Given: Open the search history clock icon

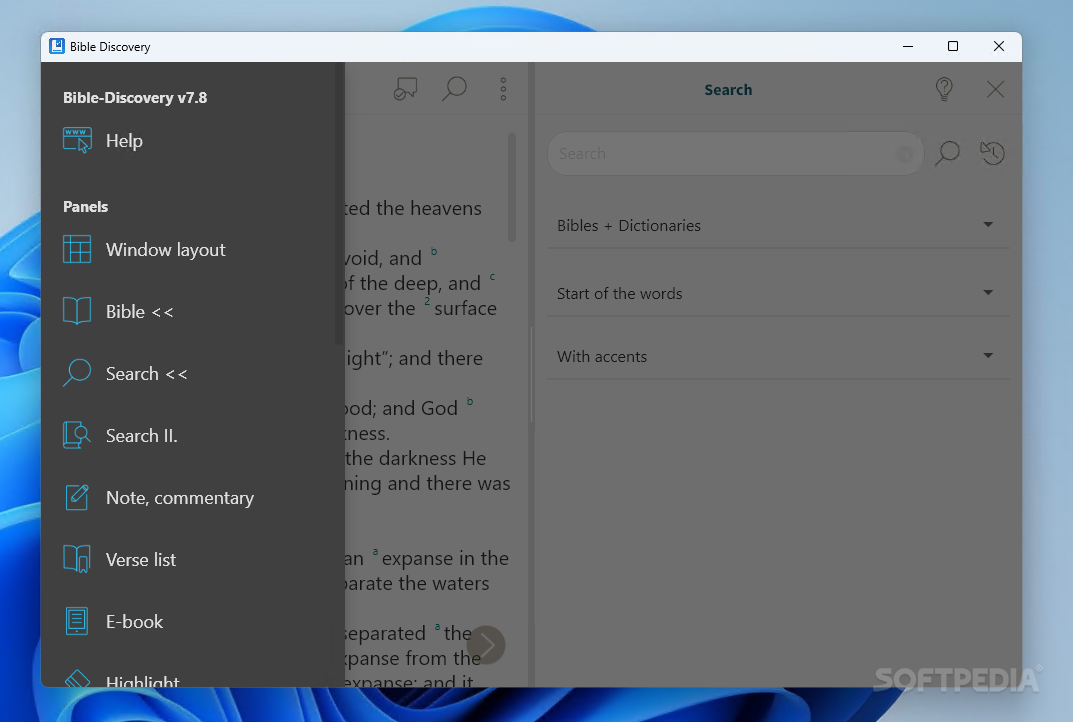Looking at the screenshot, I should [992, 153].
